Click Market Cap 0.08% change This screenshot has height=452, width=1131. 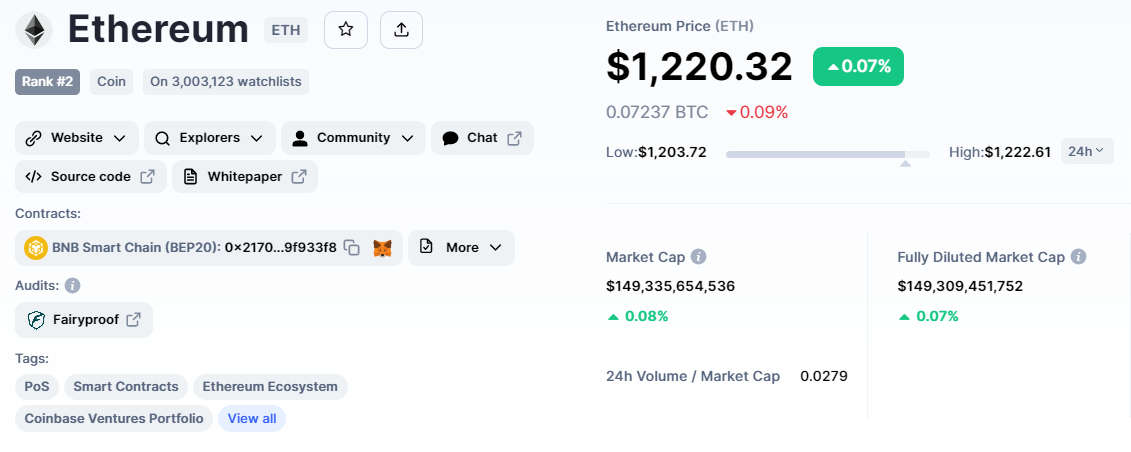[638, 316]
